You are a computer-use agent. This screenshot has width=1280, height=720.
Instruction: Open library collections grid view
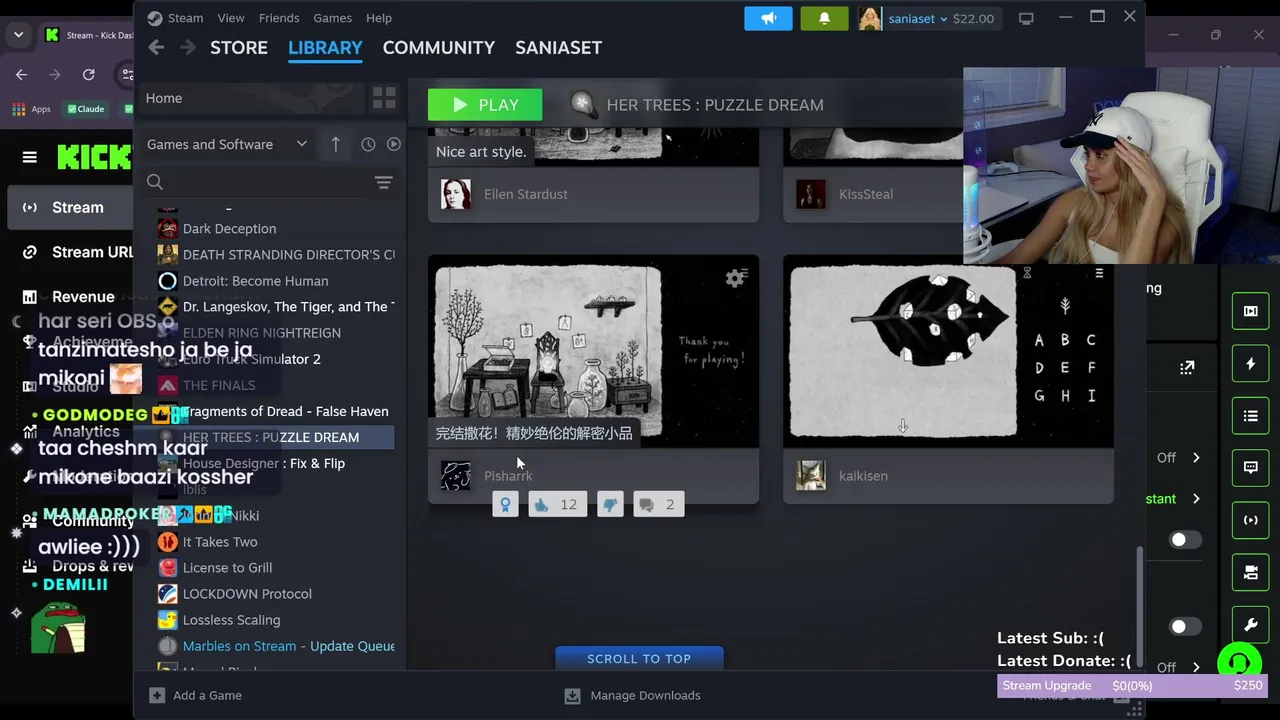point(384,98)
